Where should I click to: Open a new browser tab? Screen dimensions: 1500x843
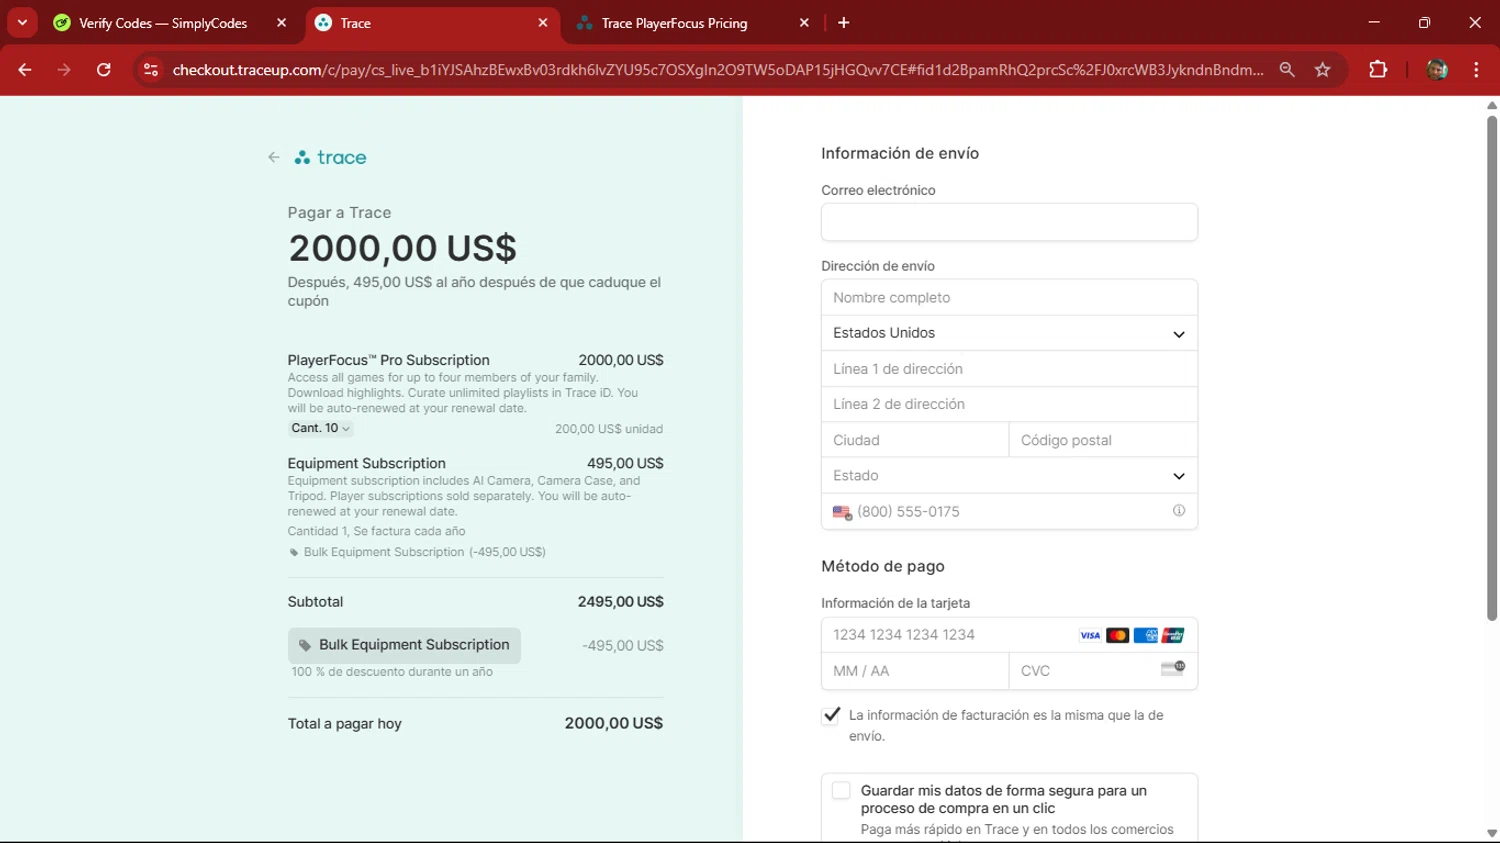pos(844,23)
